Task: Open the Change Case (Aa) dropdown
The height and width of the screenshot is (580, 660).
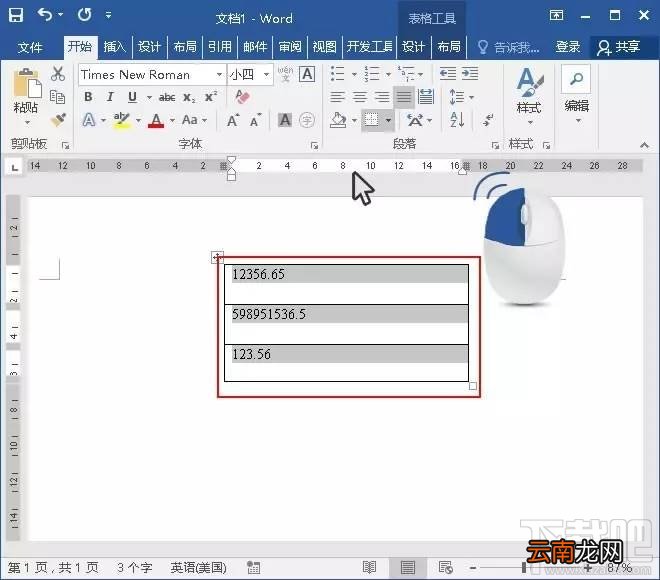Action: pyautogui.click(x=194, y=120)
